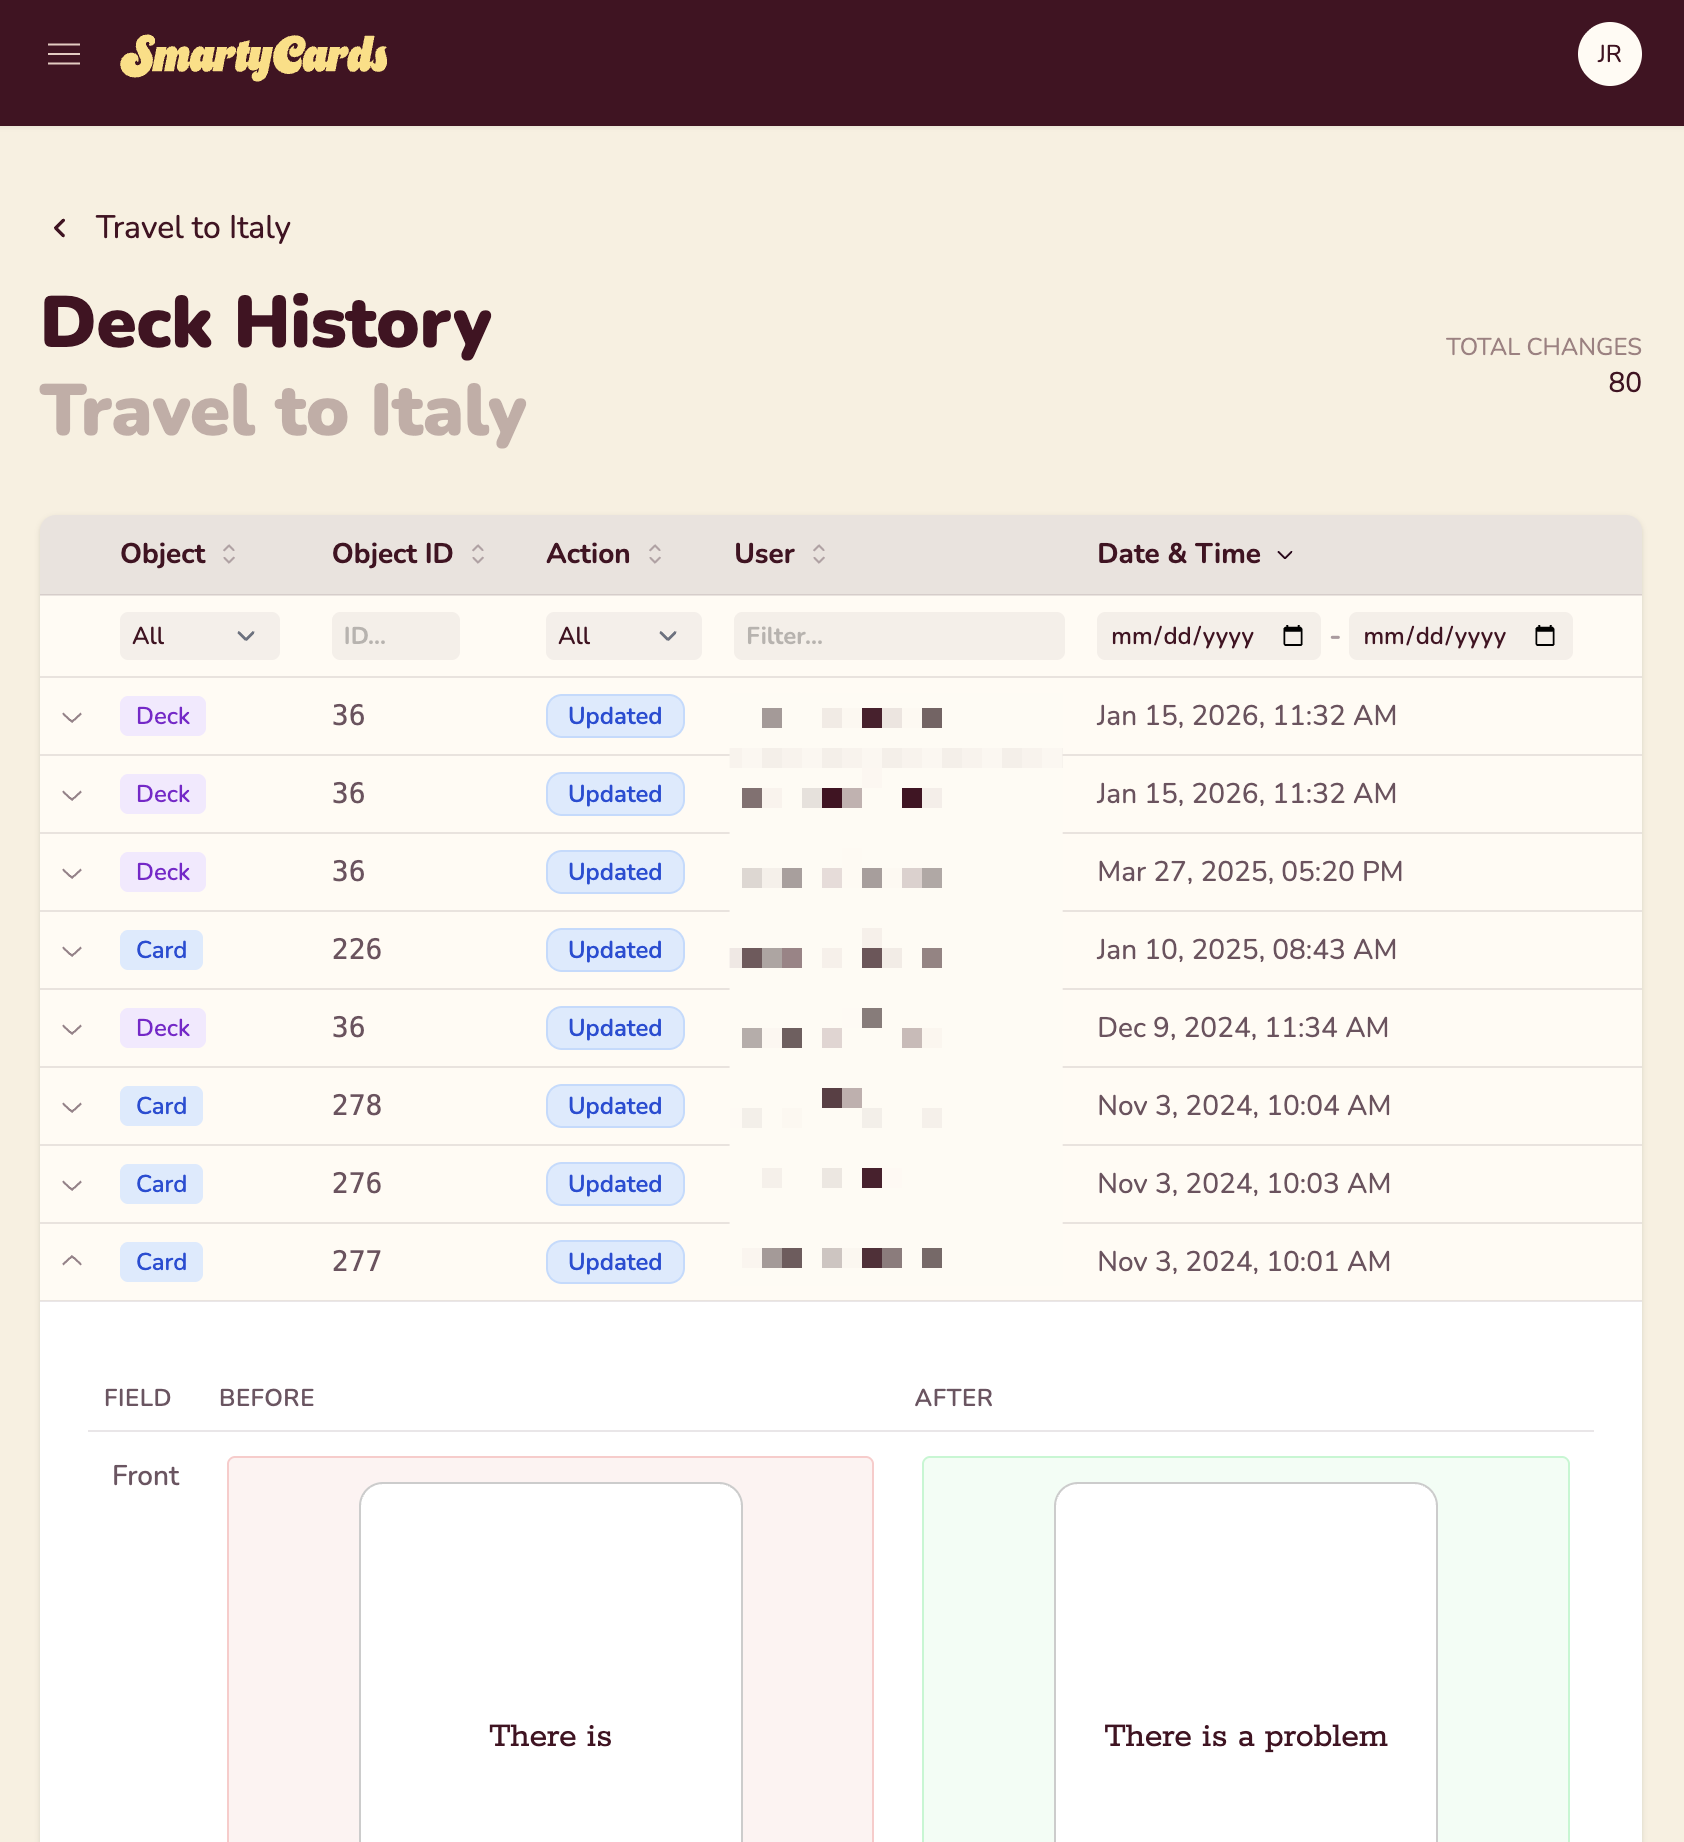The width and height of the screenshot is (1684, 1842).
Task: Open the Action filter All dropdown
Action: pos(623,636)
